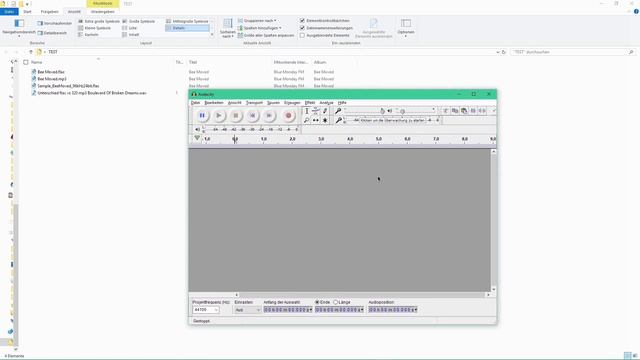This screenshot has height=360, width=640.
Task: Open Analyse menu in Audacity
Action: coord(327,103)
